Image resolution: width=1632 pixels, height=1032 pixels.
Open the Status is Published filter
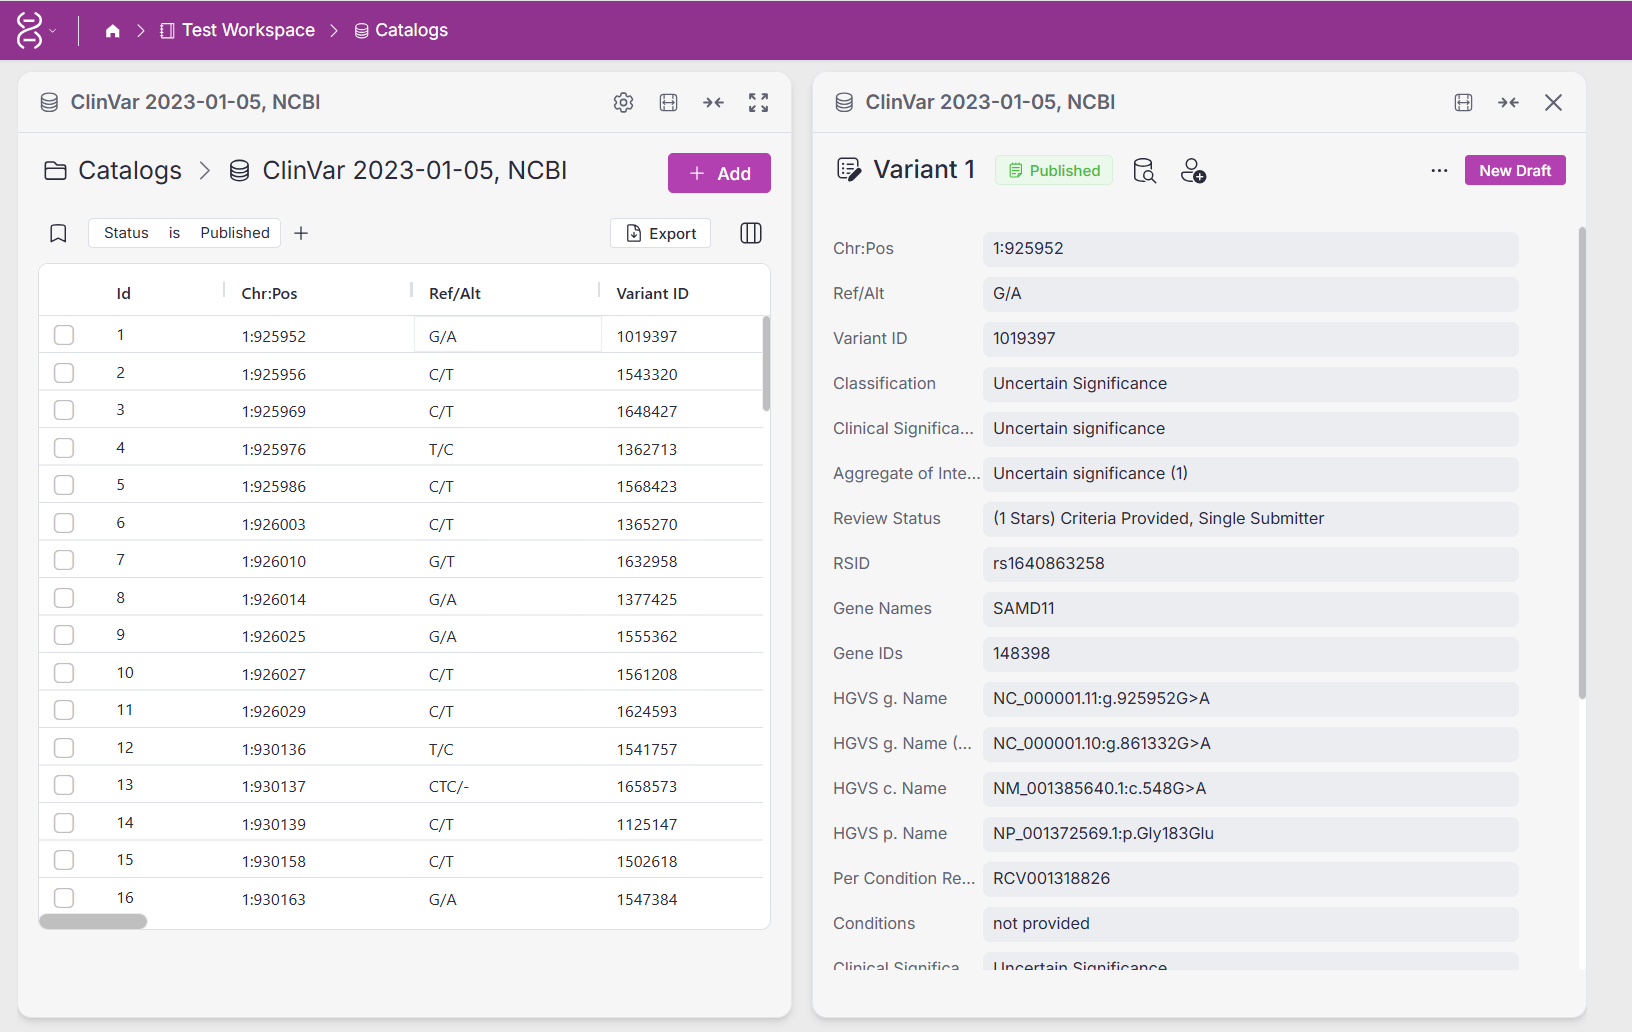pyautogui.click(x=185, y=233)
